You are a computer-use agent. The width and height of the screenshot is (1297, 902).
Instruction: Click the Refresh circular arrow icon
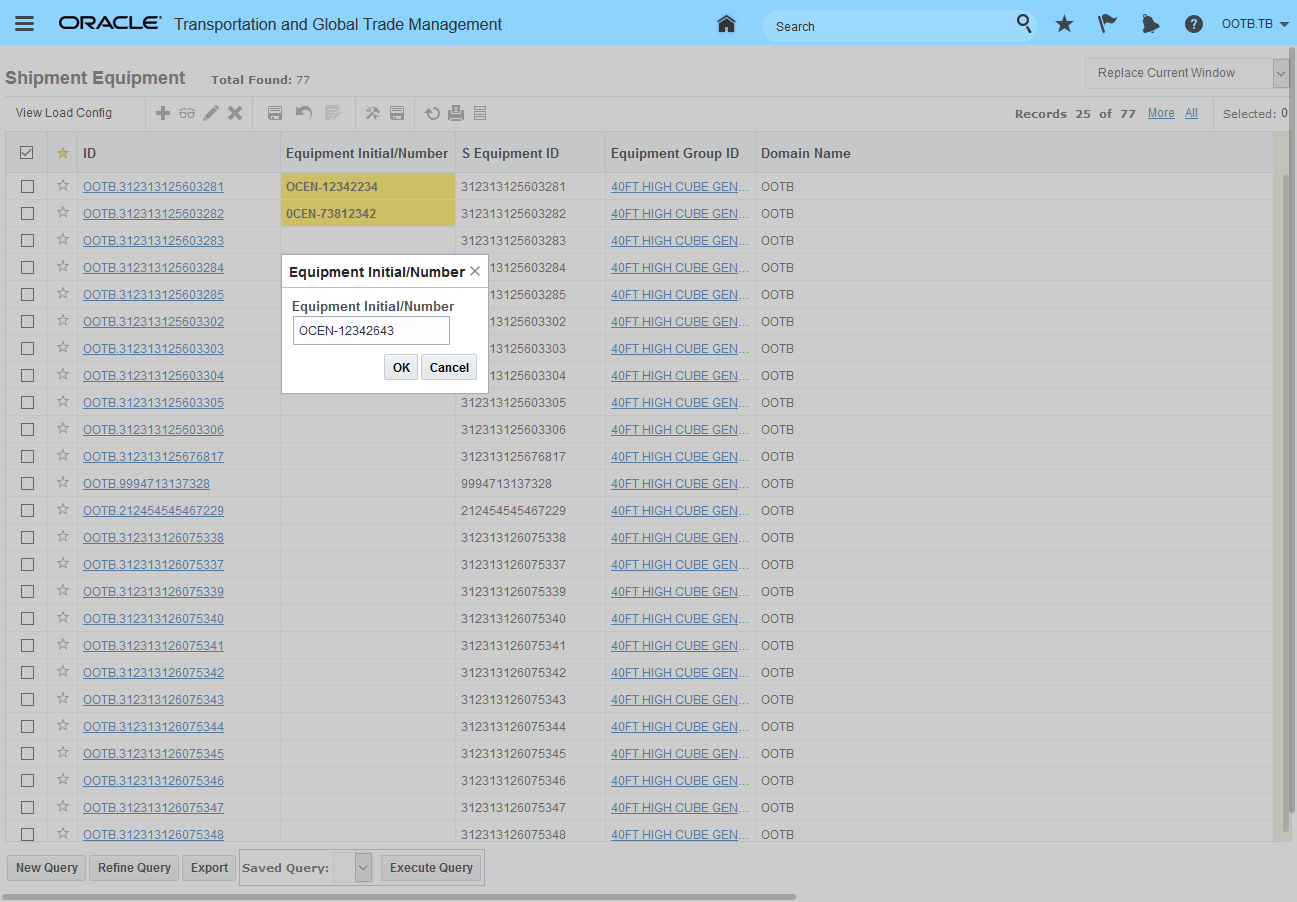pyautogui.click(x=432, y=113)
